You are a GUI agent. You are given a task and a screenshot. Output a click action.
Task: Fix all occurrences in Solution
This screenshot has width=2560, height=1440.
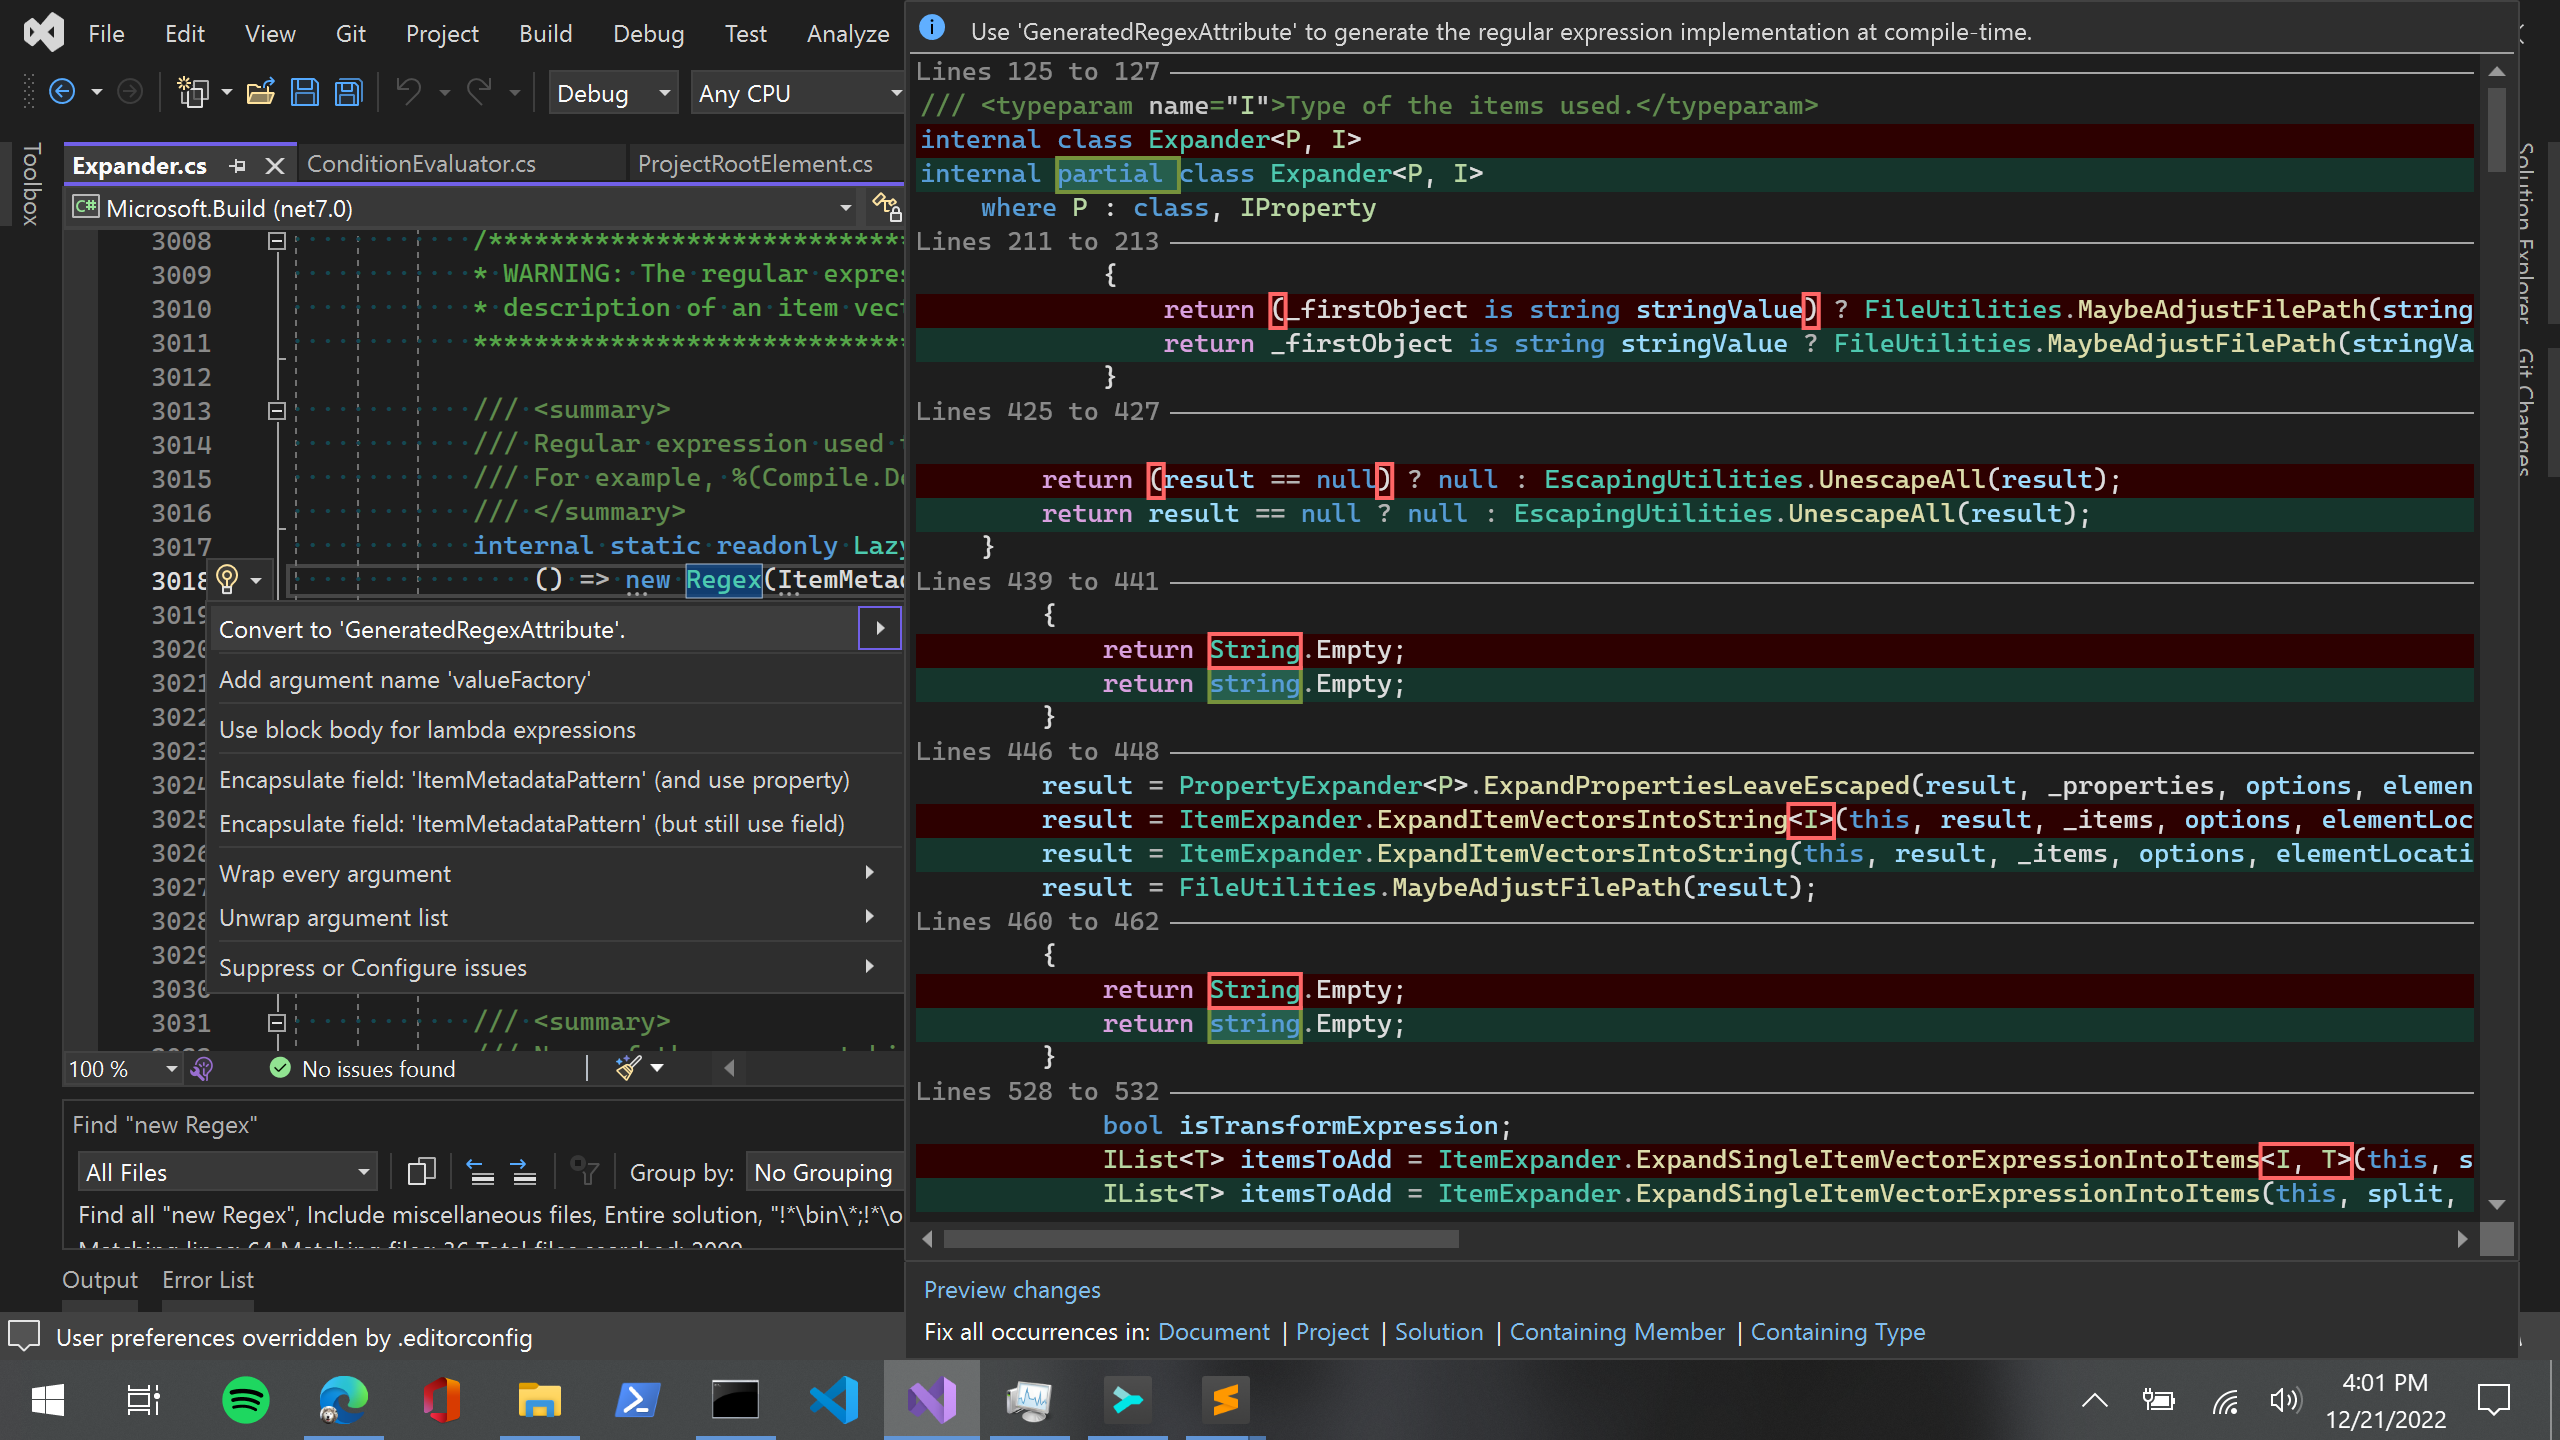1438,1331
